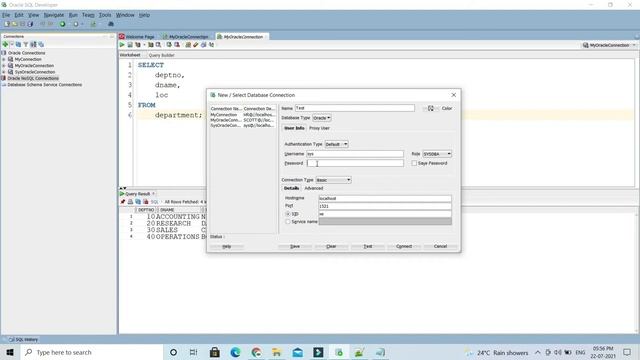Open Task View from the taskbar
This screenshot has width=640, height=360.
point(193,352)
